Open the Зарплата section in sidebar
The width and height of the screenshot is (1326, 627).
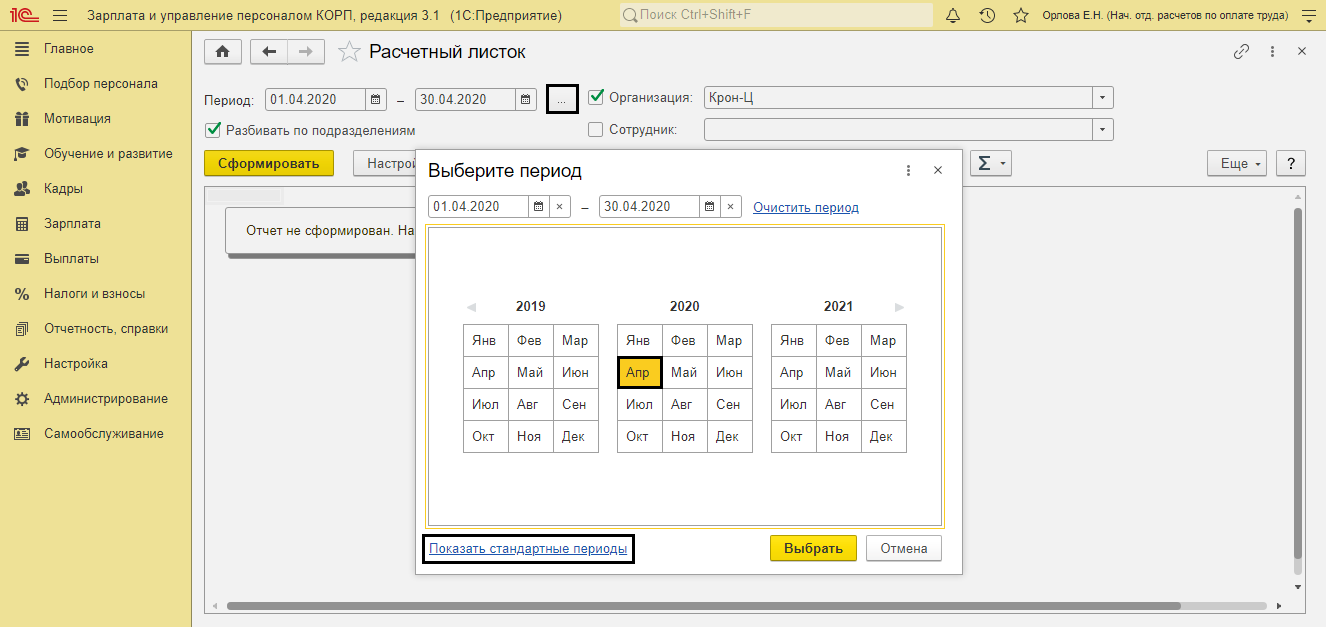[72, 224]
